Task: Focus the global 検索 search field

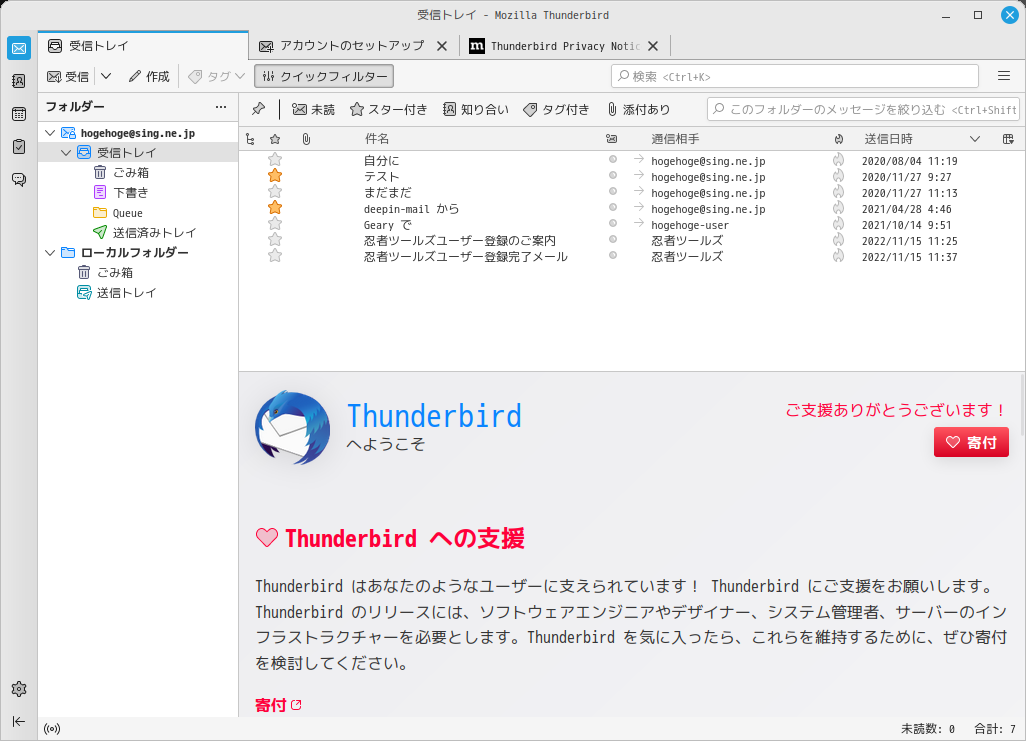Action: tap(794, 76)
